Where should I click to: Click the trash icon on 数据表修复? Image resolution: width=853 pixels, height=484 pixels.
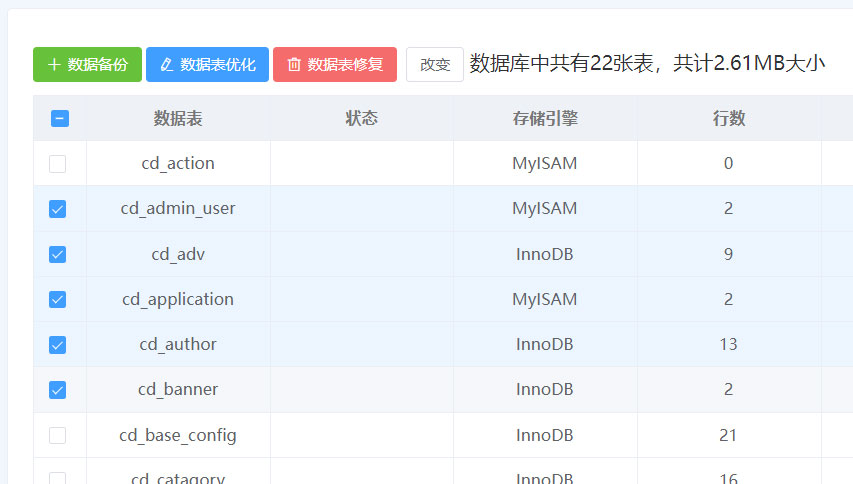pyautogui.click(x=294, y=65)
